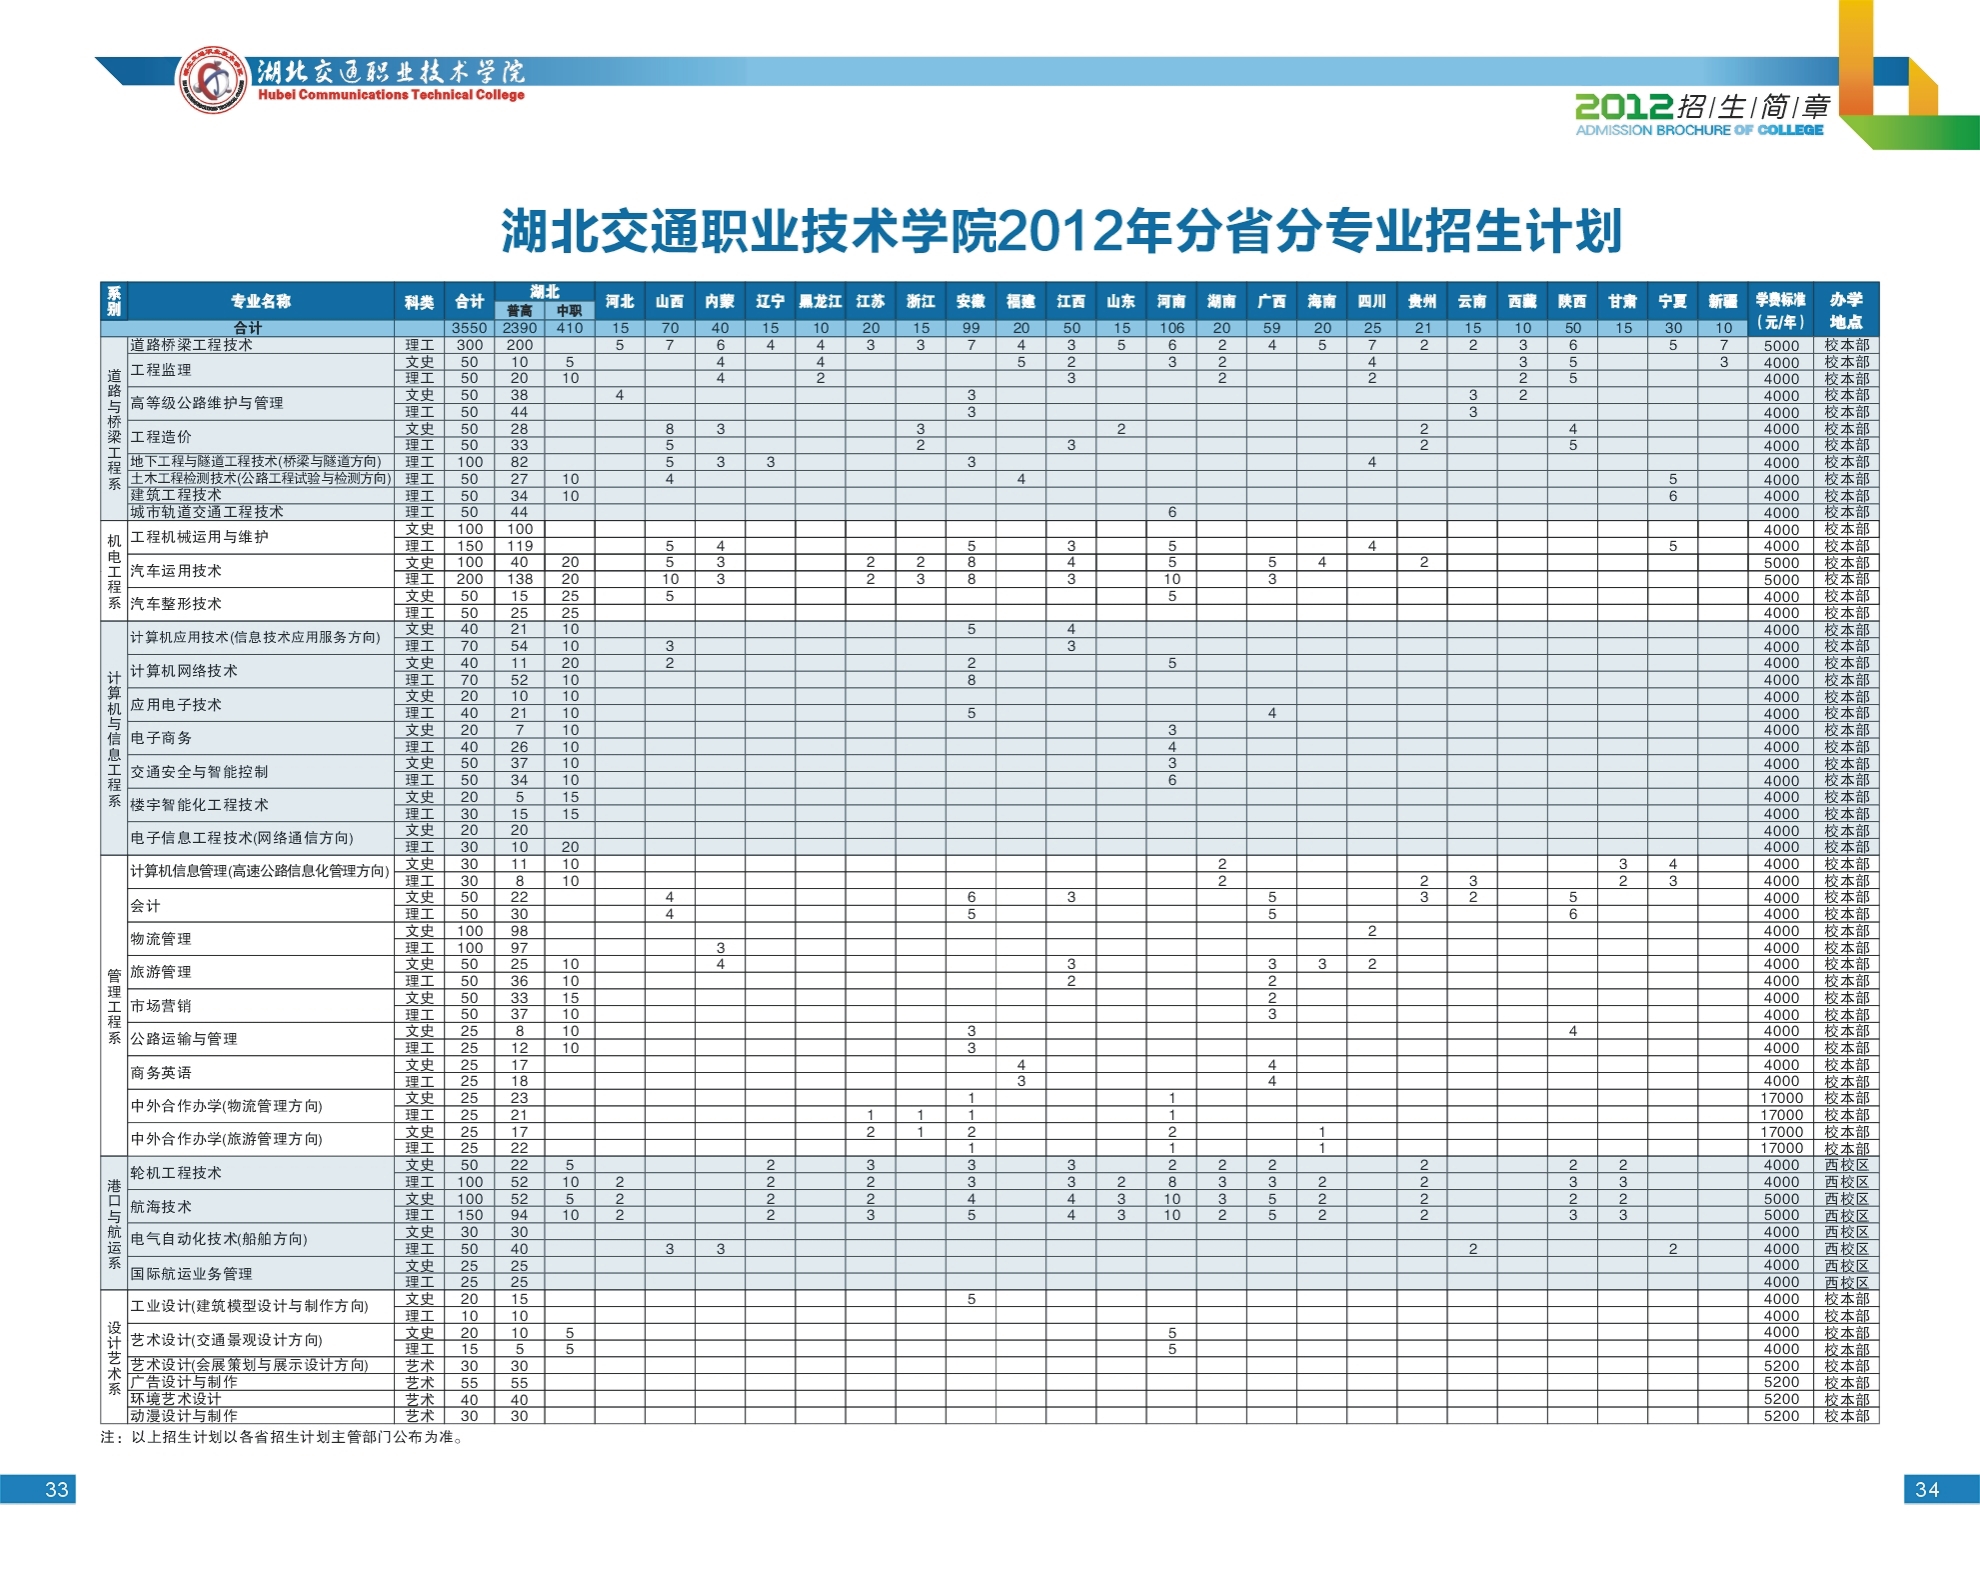Click the major name 工程机械运用与维护
This screenshot has width=1980, height=1570.
tap(199, 537)
